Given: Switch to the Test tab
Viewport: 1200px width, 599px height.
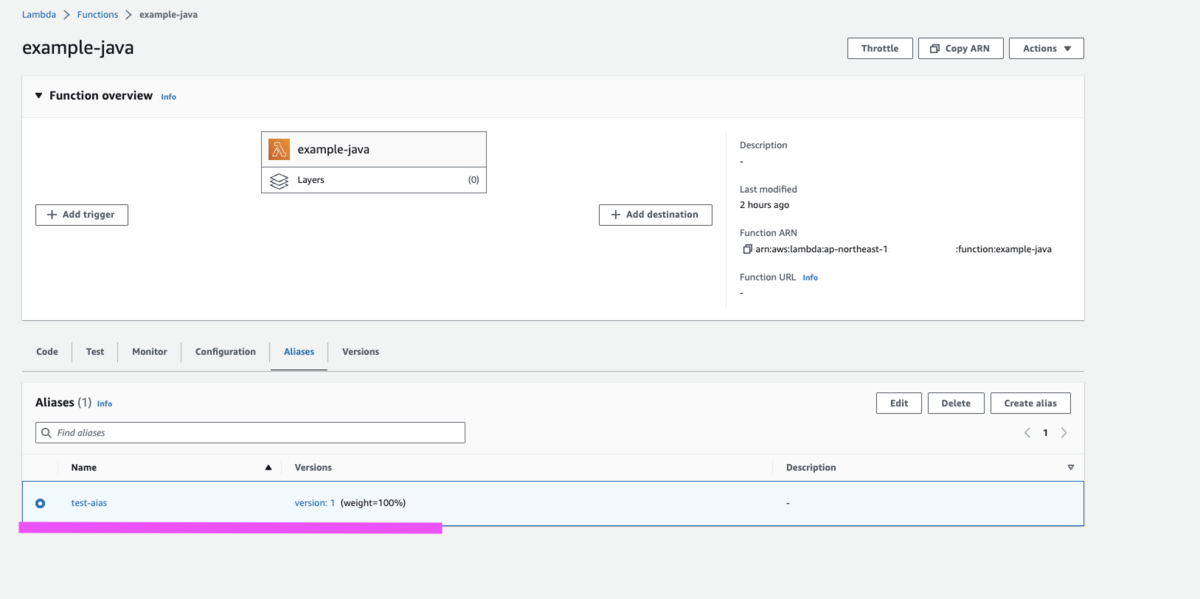Looking at the screenshot, I should pos(95,352).
